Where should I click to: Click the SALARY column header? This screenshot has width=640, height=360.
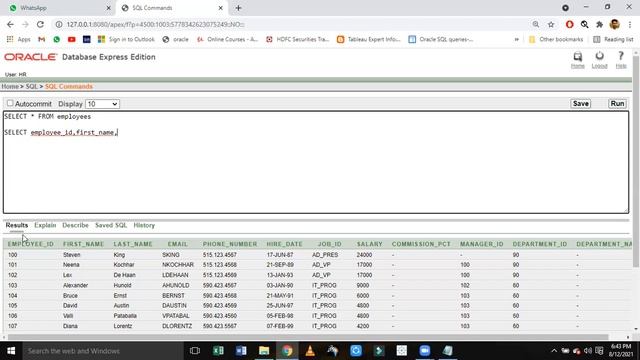[x=369, y=244]
